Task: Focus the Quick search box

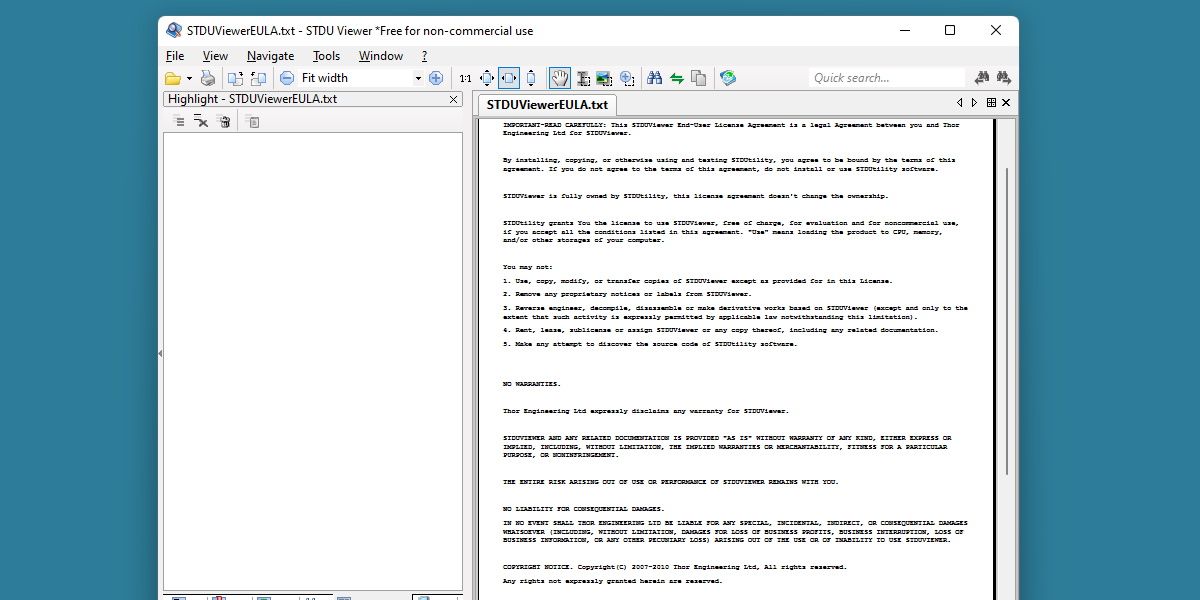Action: click(886, 78)
